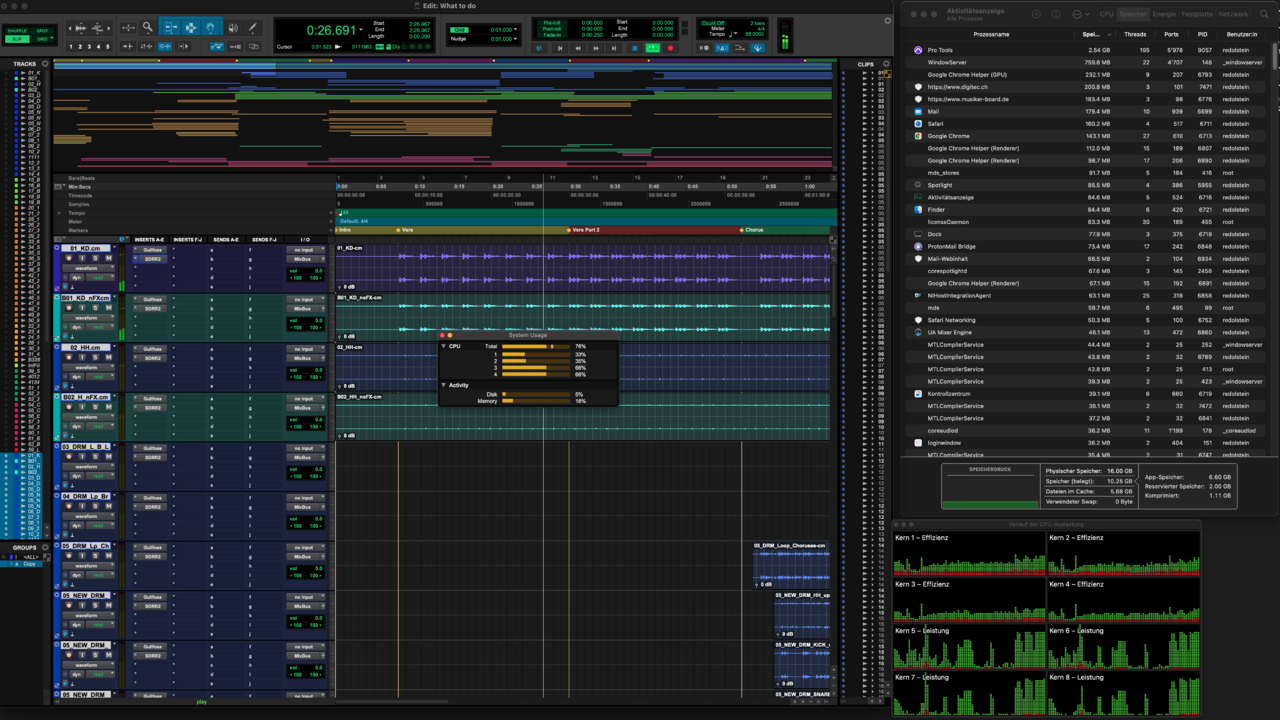The width and height of the screenshot is (1280, 720).
Task: Mute the B01_KD_nFXcm track
Action: click(x=109, y=308)
